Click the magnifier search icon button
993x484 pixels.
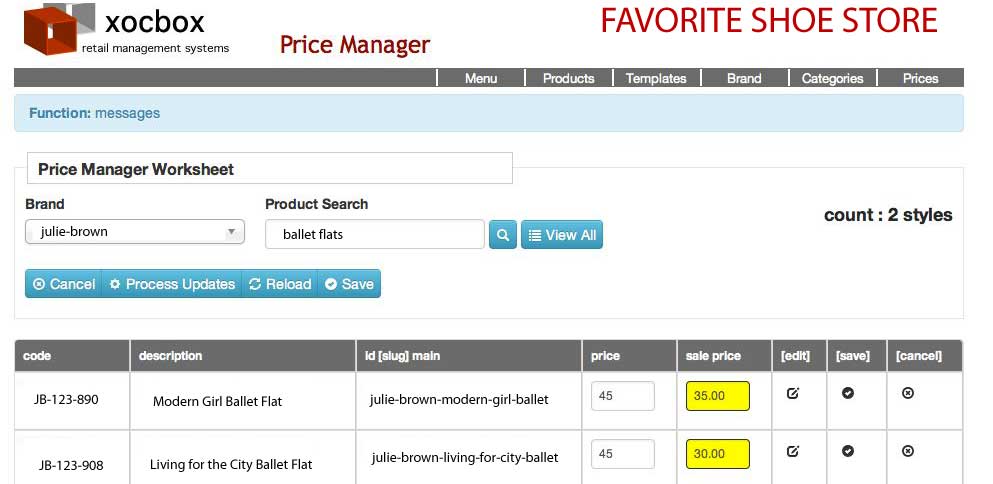tap(502, 235)
